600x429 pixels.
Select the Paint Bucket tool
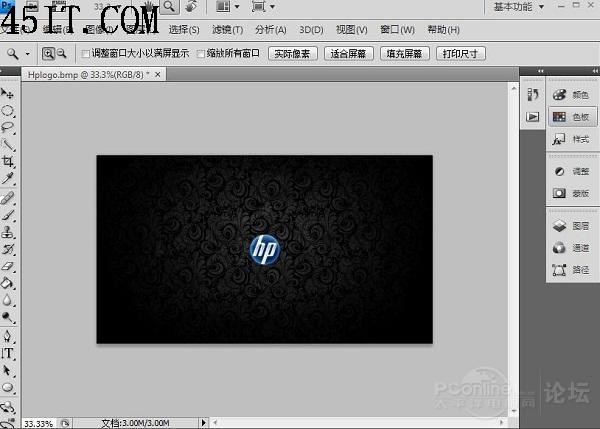pos(7,283)
